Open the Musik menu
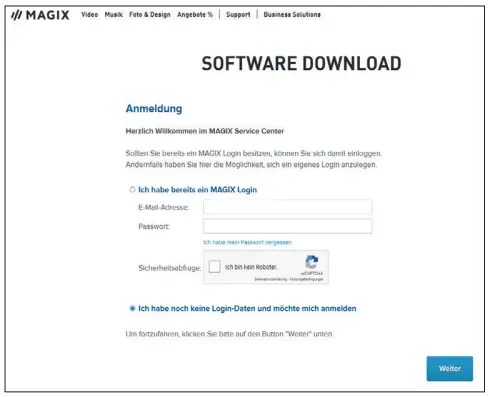488x397 pixels. 114,15
